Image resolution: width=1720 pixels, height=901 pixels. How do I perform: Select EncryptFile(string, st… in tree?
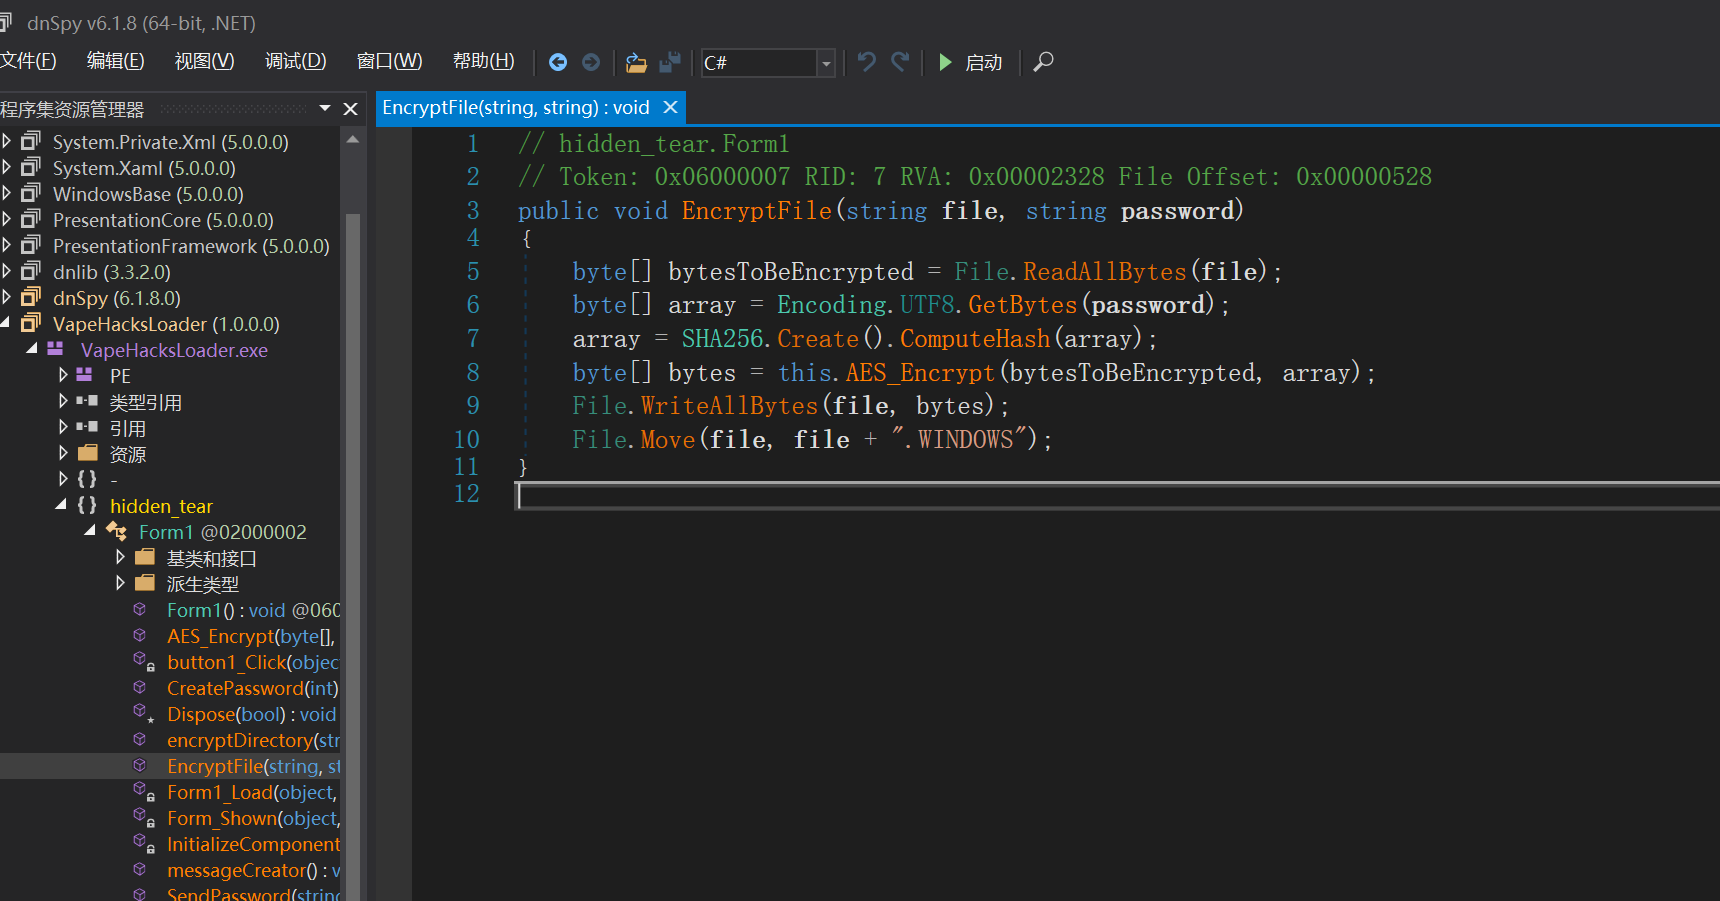[x=253, y=766]
